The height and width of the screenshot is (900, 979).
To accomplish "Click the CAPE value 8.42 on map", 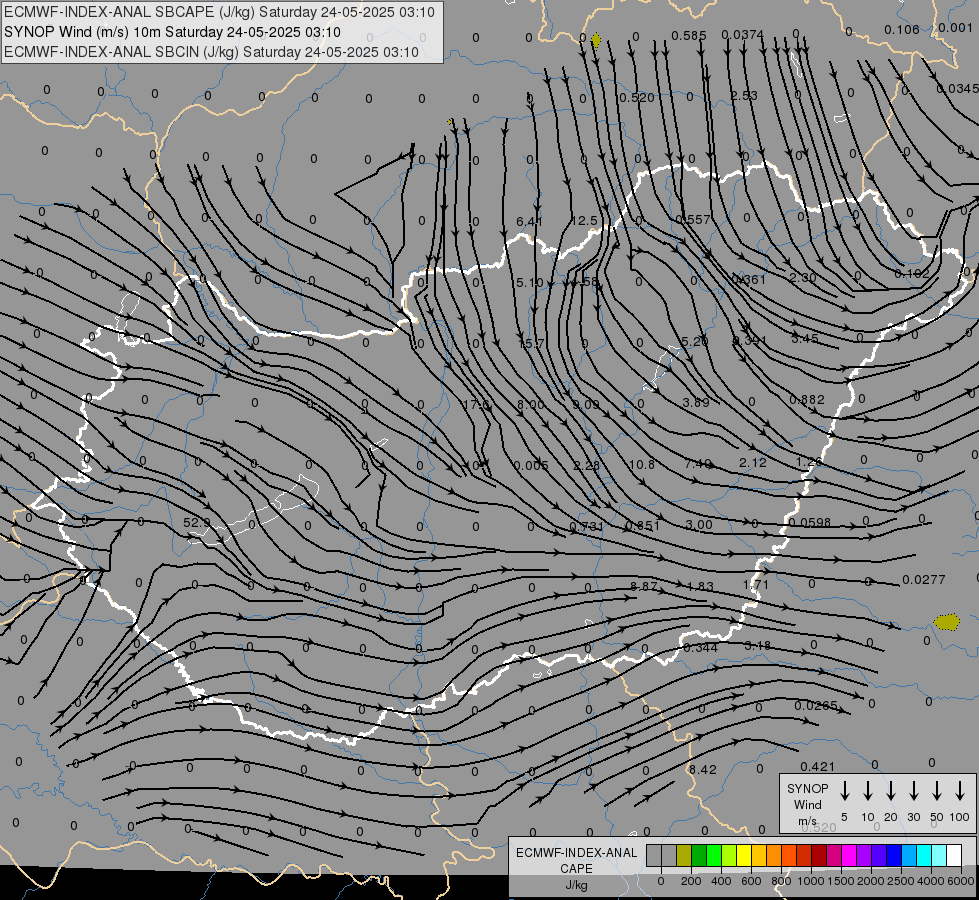I will click(703, 769).
